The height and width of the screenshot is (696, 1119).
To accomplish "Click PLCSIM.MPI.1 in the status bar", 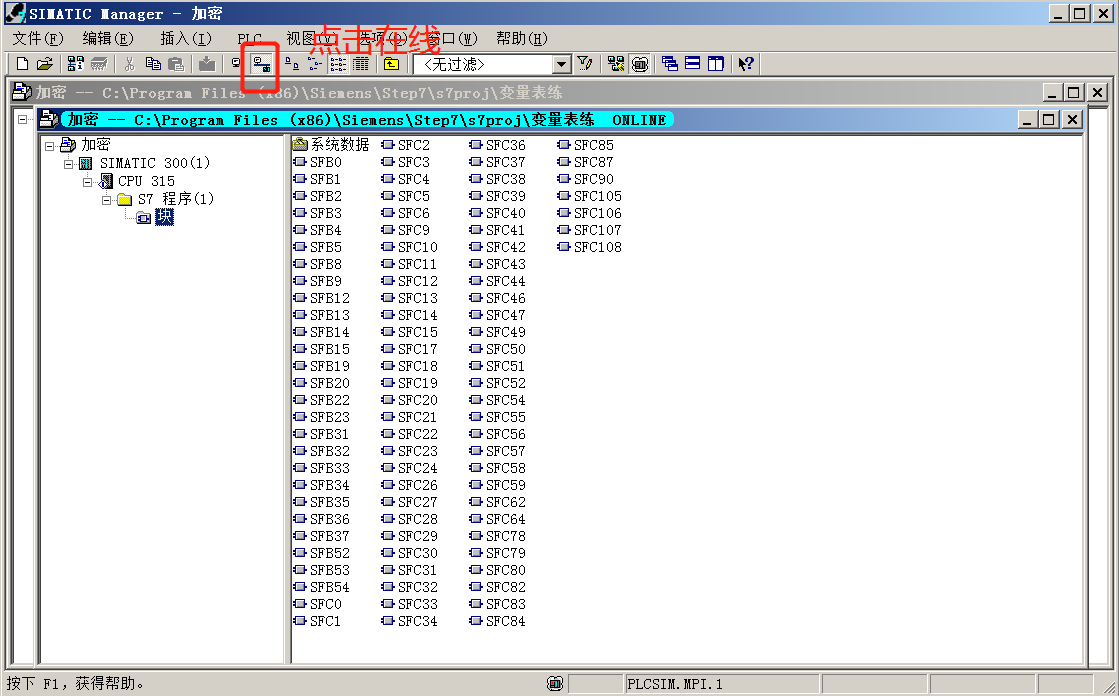I will tap(675, 684).
